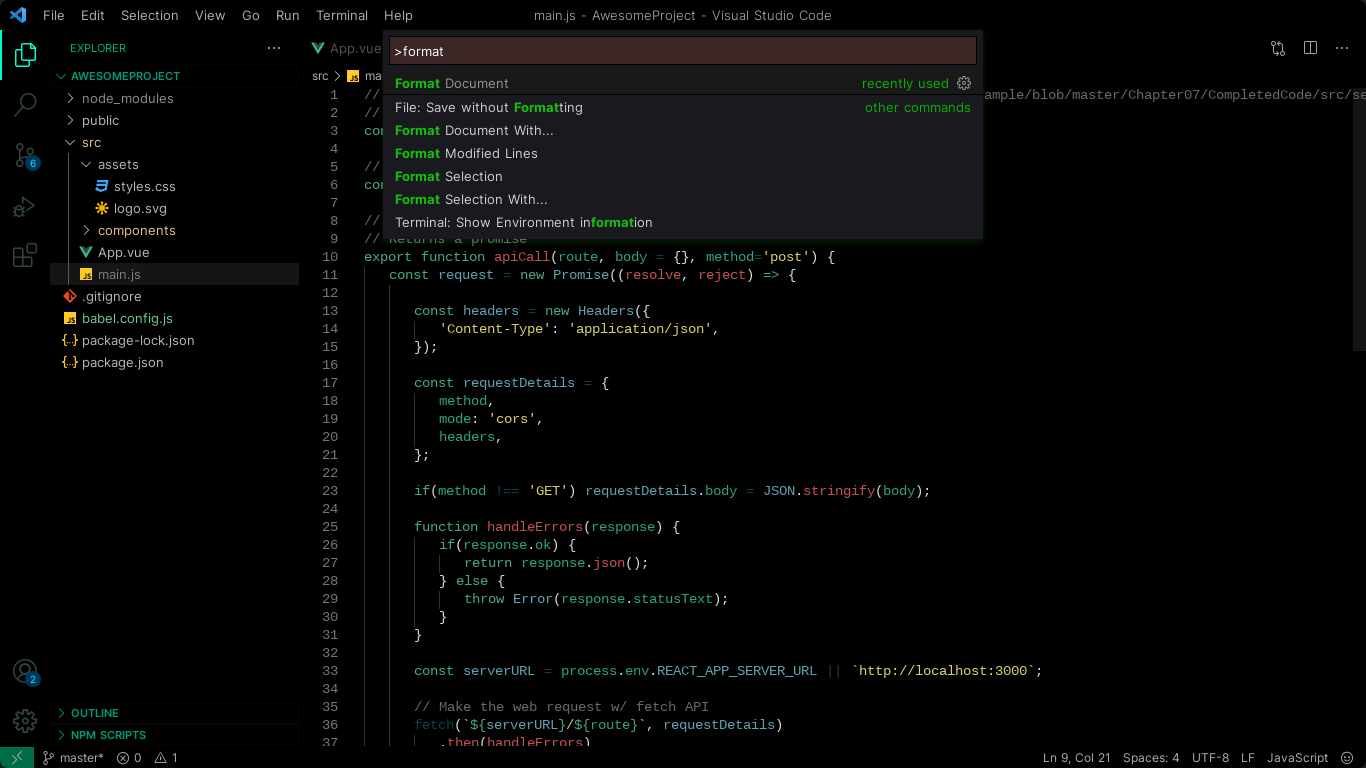Open the View menu
The image size is (1366, 768).
210,15
